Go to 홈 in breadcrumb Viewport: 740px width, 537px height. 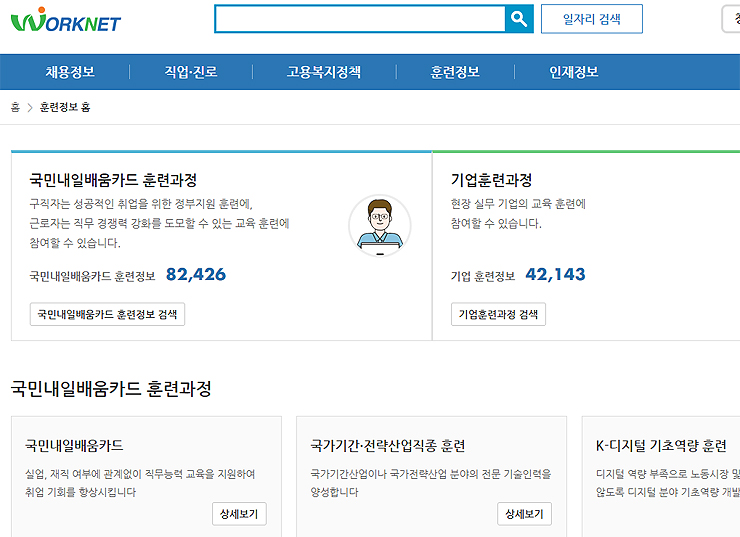coord(16,107)
